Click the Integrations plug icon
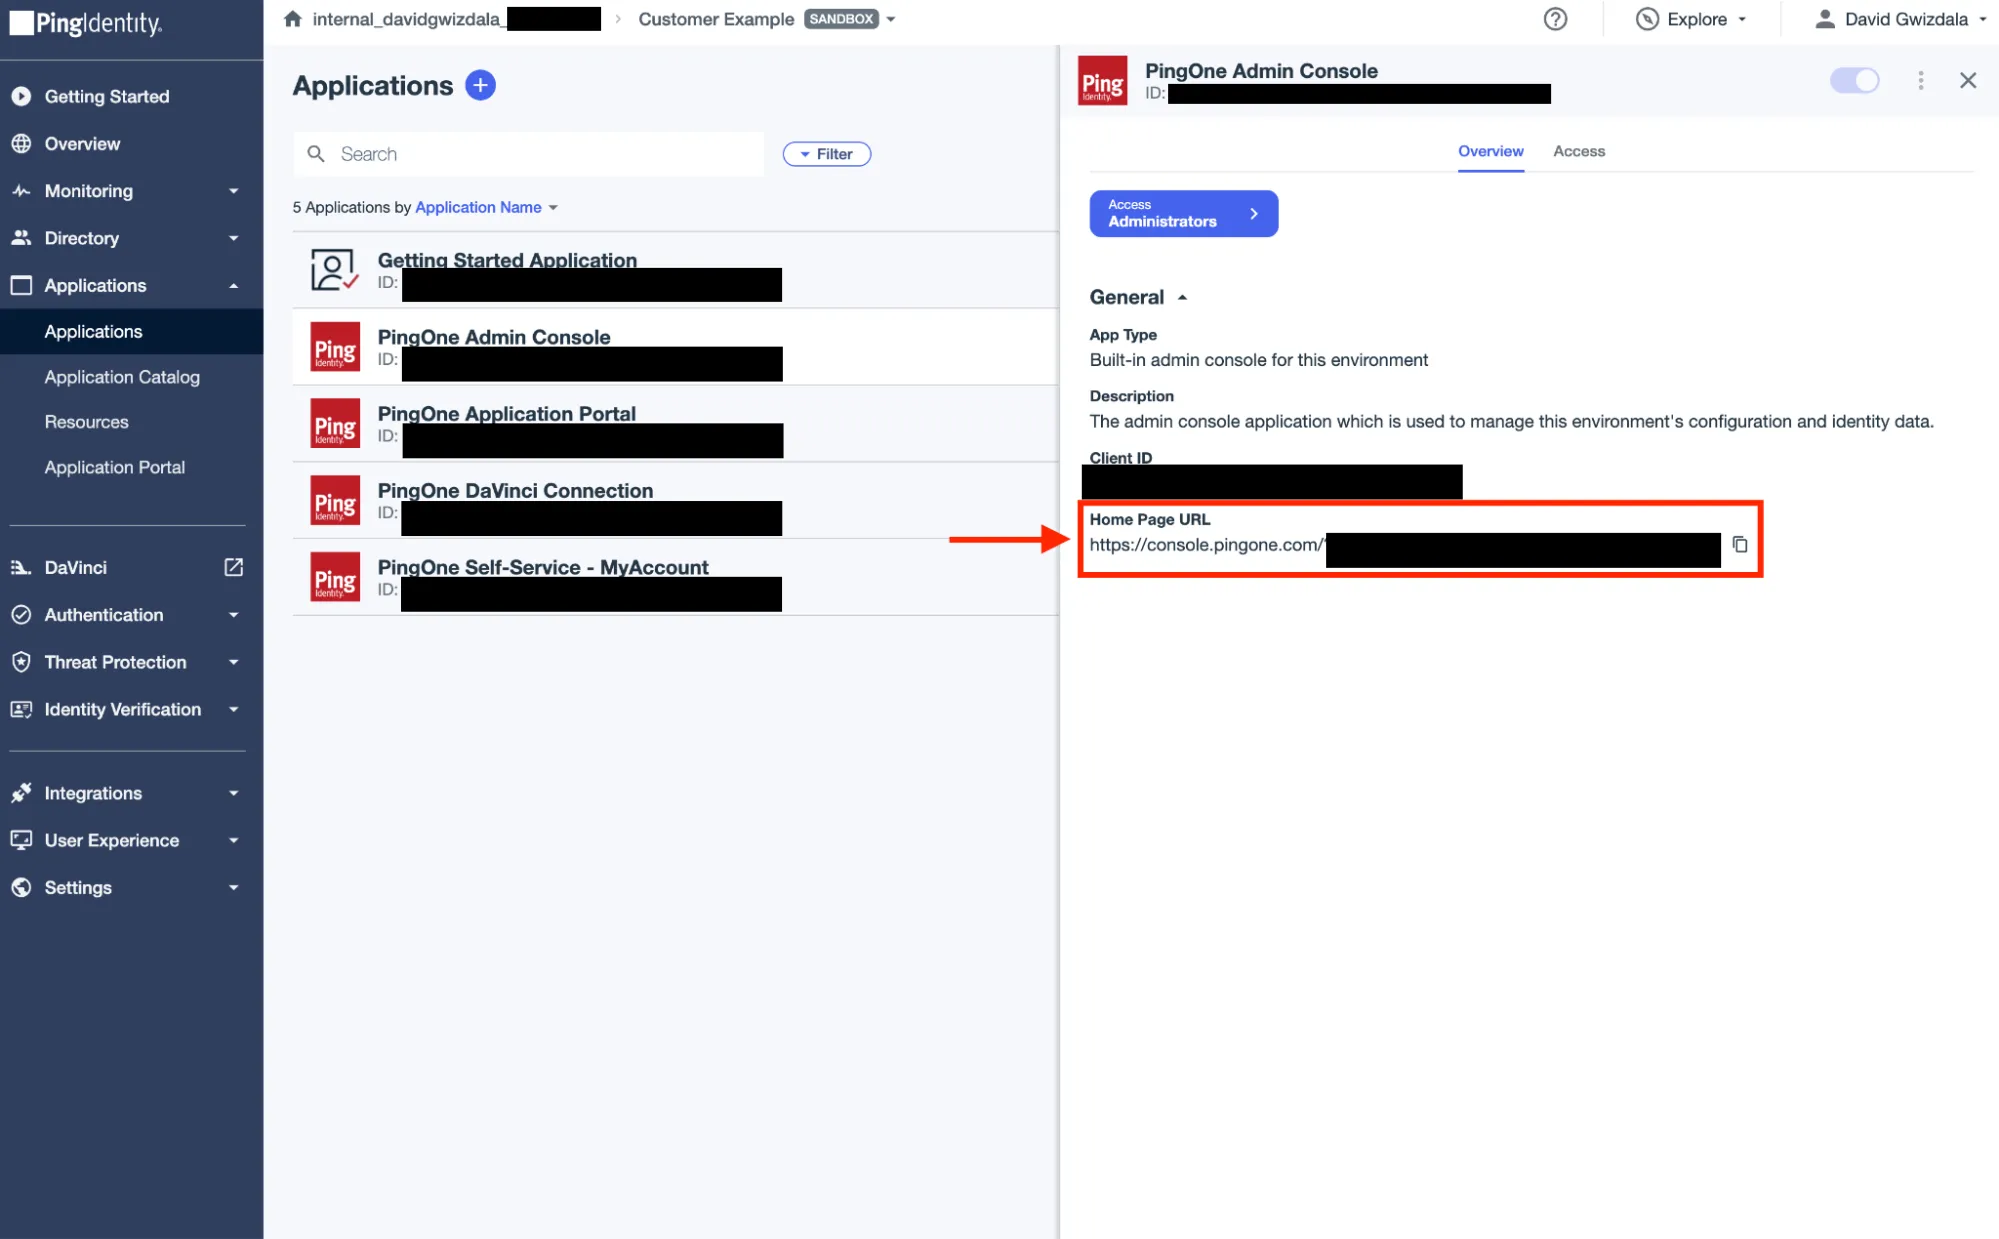This screenshot has width=1999, height=1239. (x=21, y=793)
